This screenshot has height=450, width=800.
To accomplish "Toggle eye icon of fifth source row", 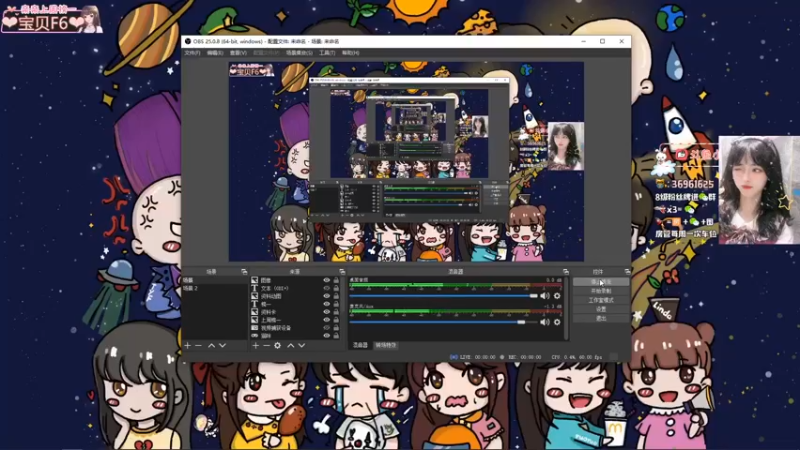I will [327, 312].
